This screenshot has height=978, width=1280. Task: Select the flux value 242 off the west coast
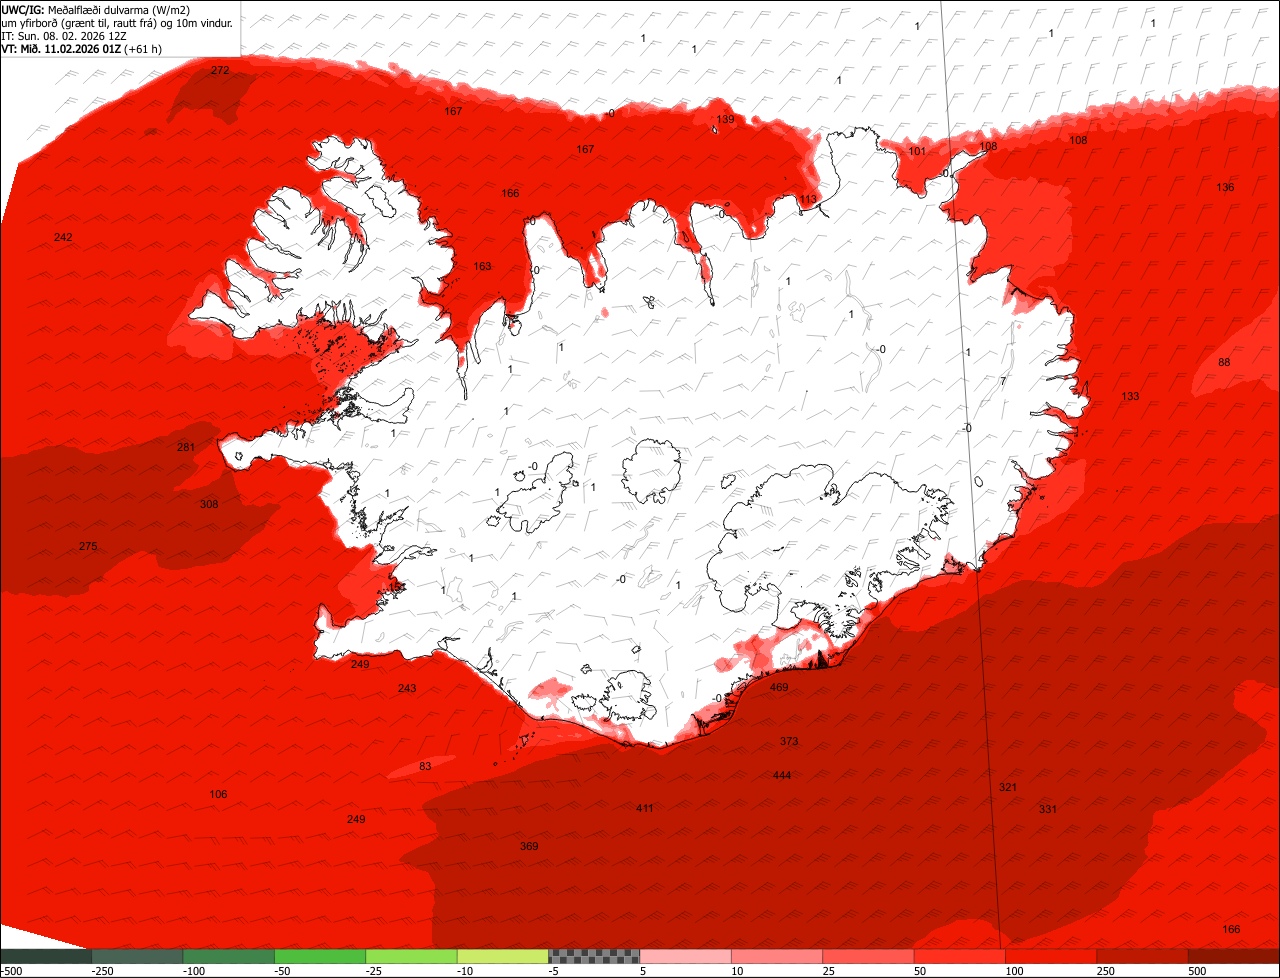click(63, 237)
